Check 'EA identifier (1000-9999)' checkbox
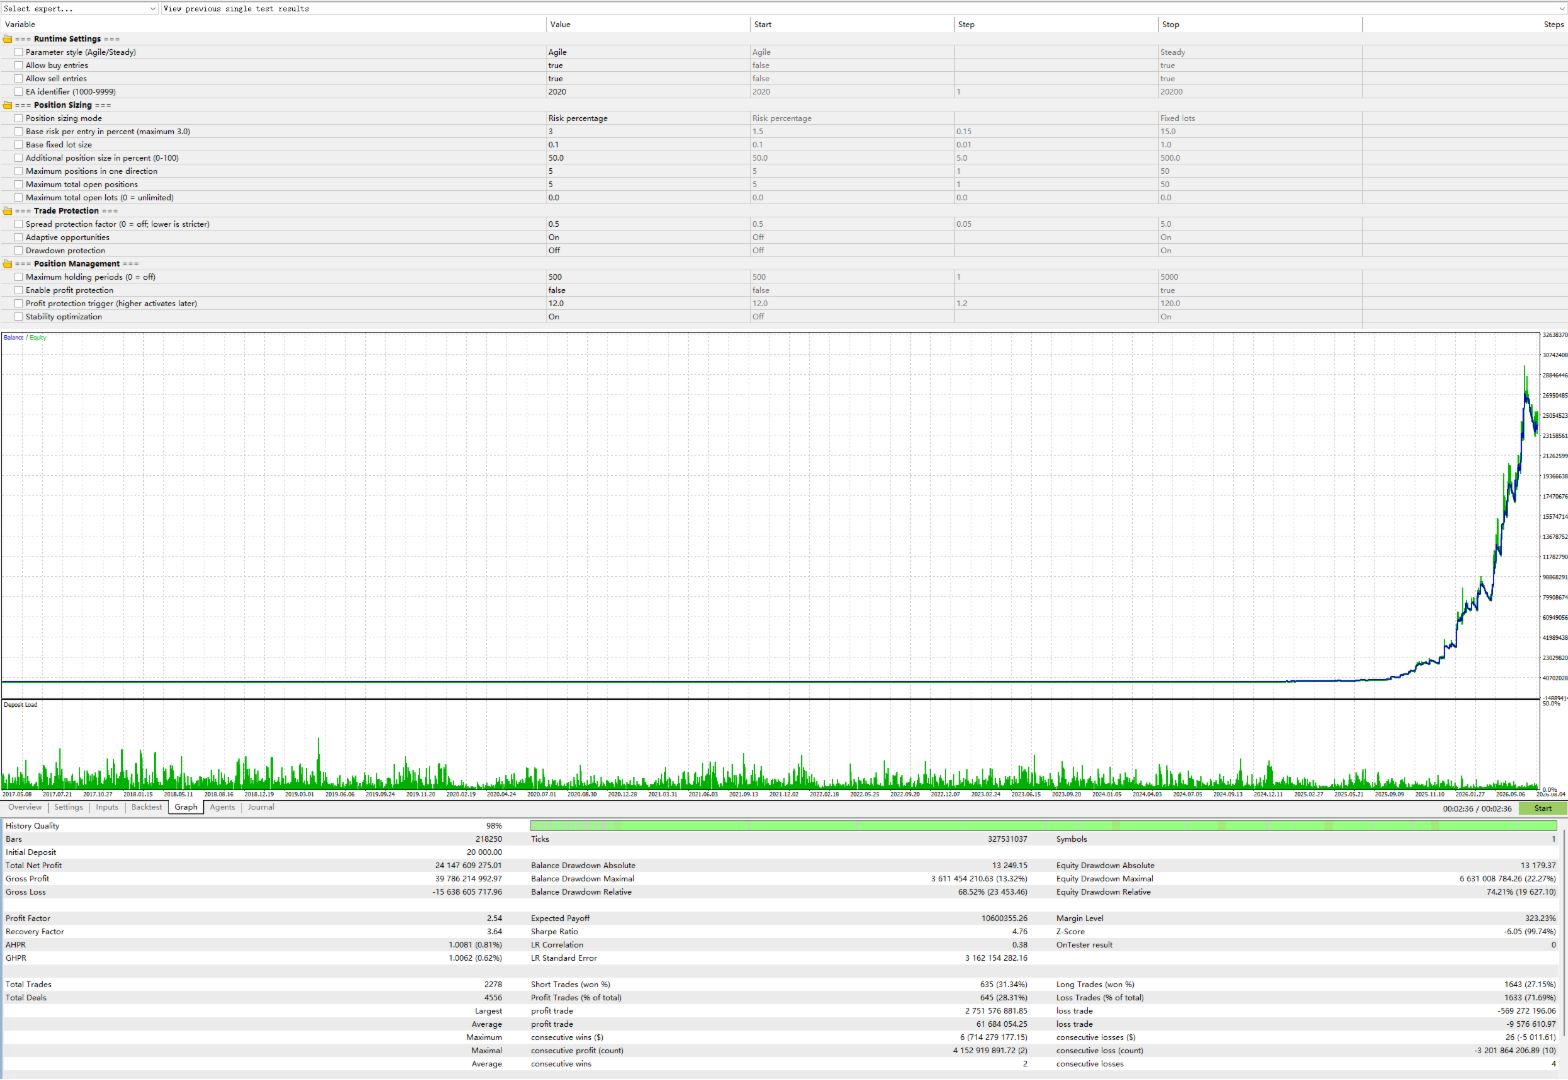Image resolution: width=1568 pixels, height=1080 pixels. (x=19, y=92)
